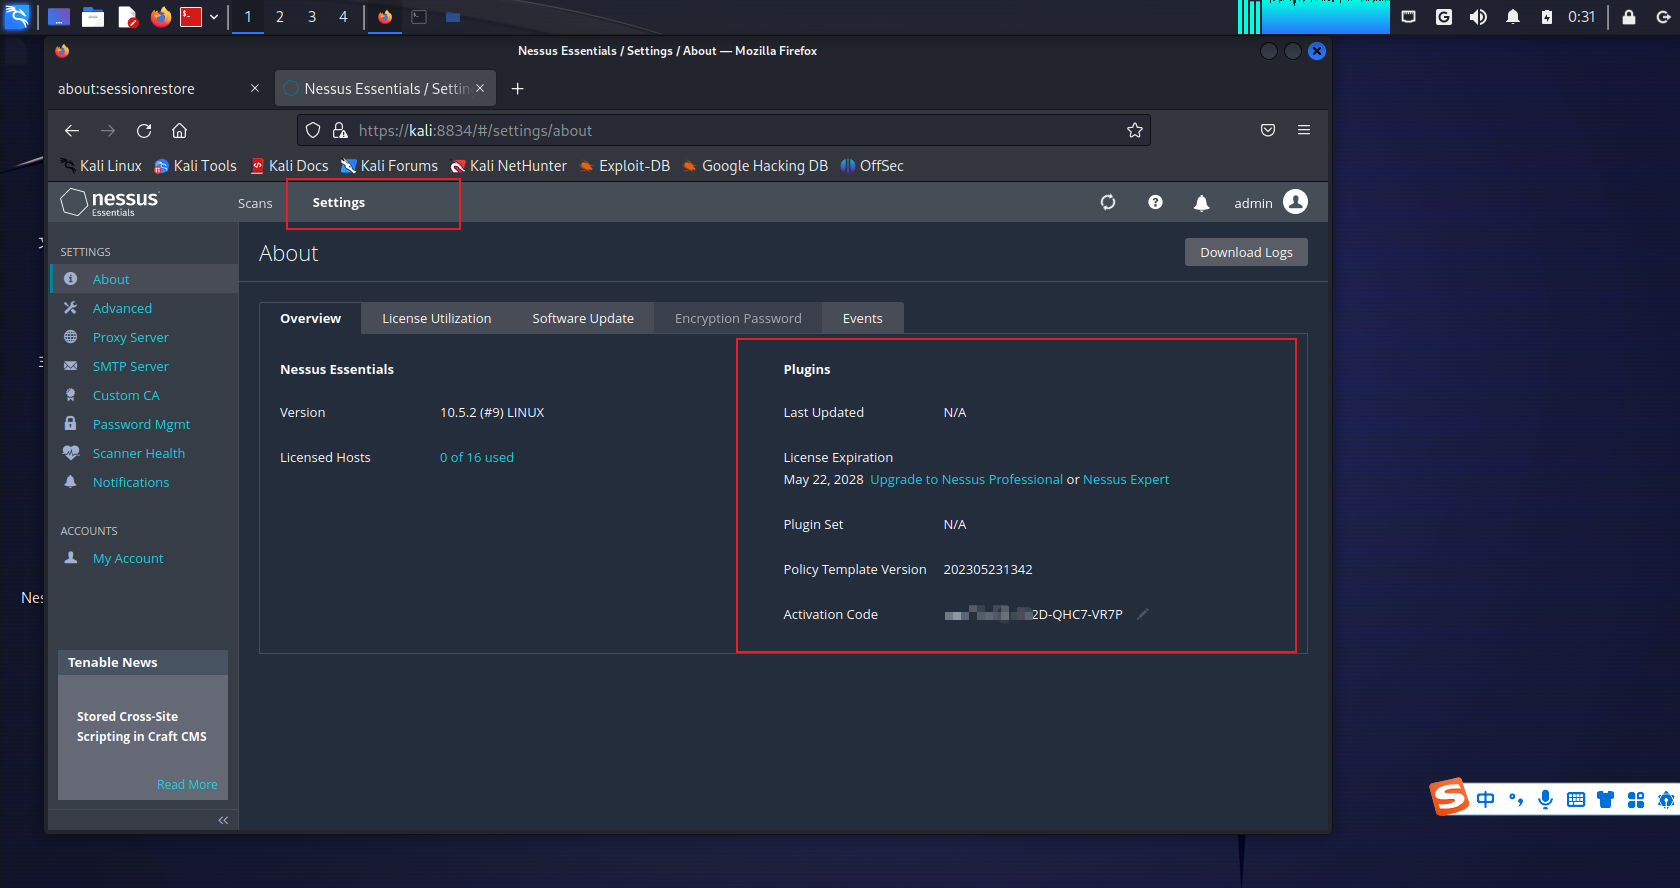Switch to the Scans menu

click(255, 203)
